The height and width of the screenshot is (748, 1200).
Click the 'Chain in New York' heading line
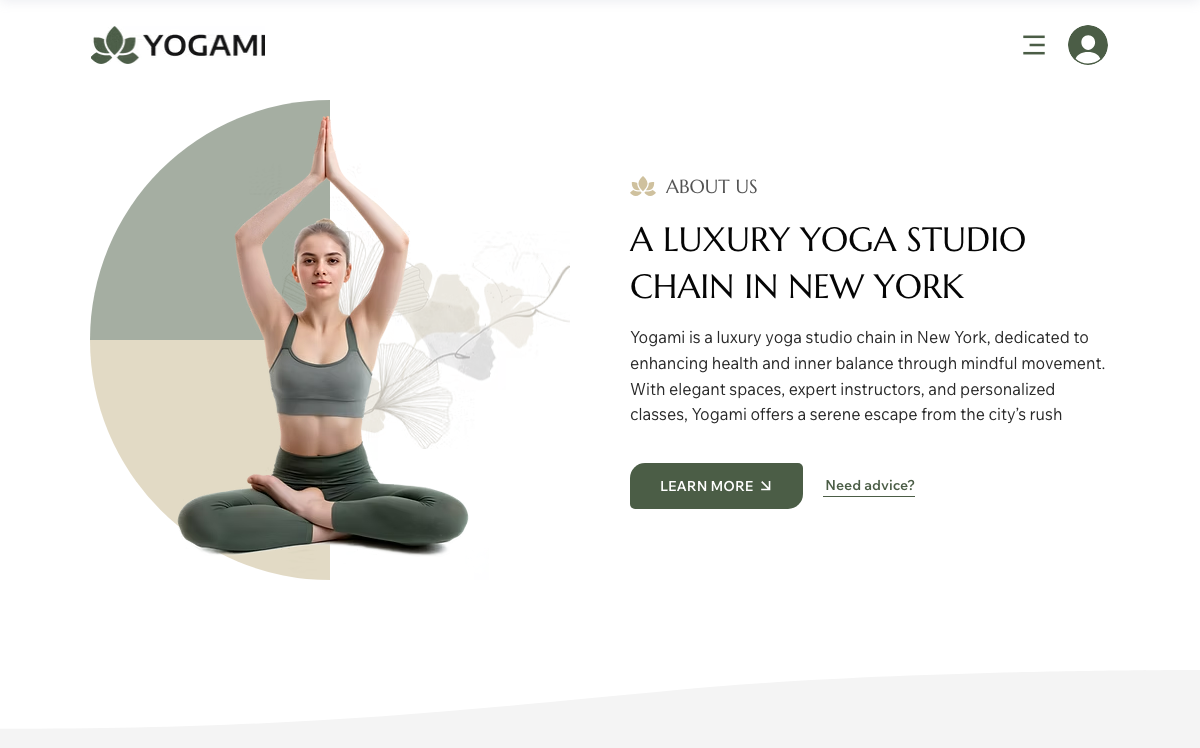coord(797,287)
